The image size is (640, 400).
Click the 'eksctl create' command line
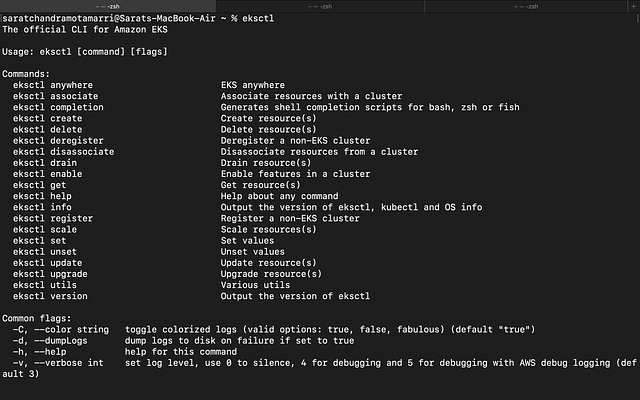[x=47, y=118]
